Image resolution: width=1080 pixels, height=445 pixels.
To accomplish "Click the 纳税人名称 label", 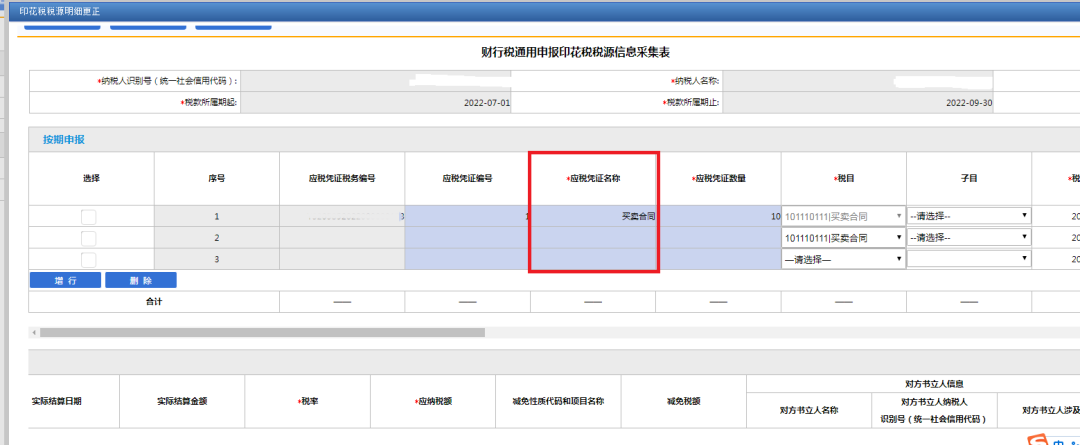I will (695, 81).
